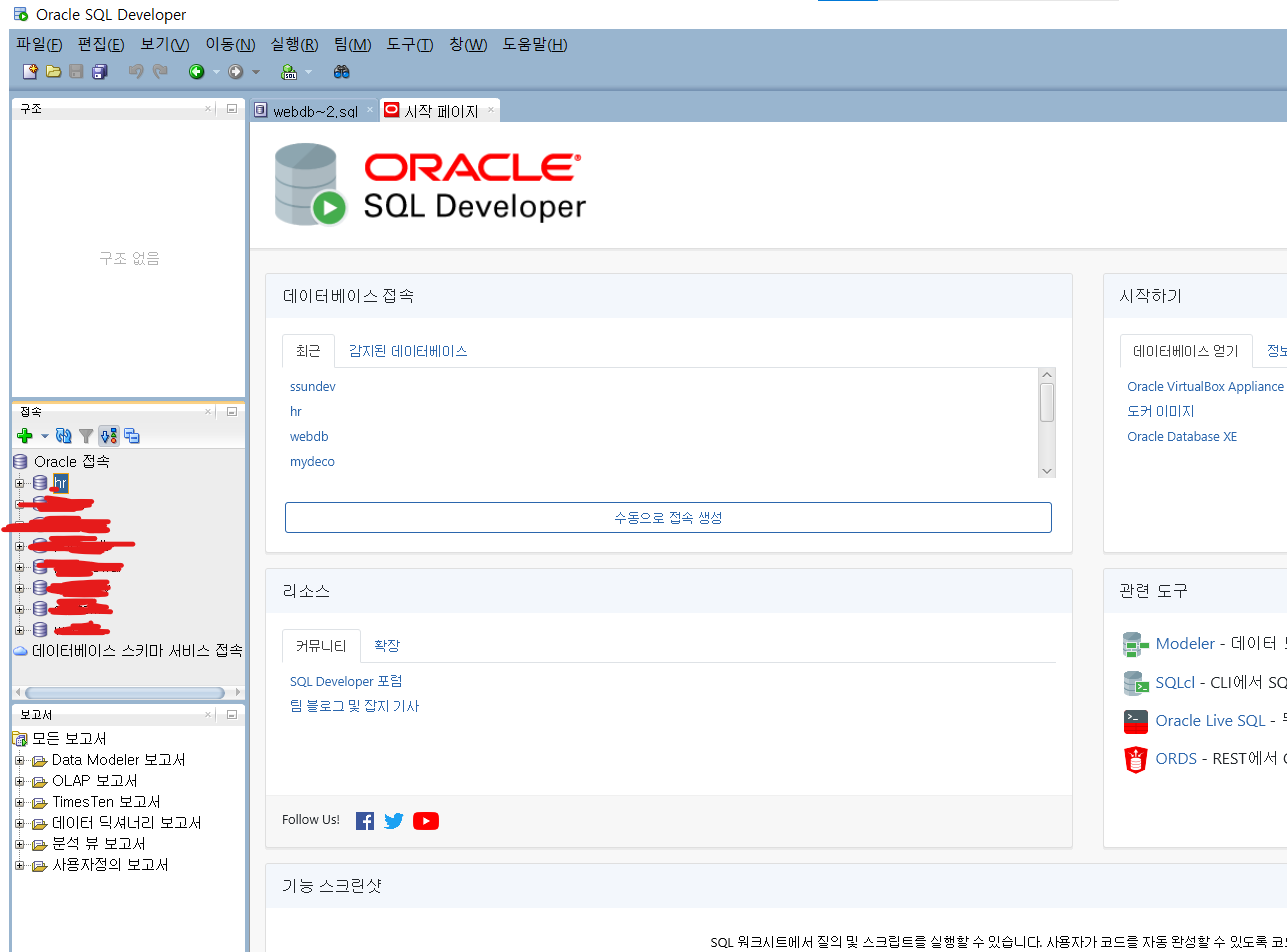Open 도움말(H) menu
1287x952 pixels.
point(535,44)
